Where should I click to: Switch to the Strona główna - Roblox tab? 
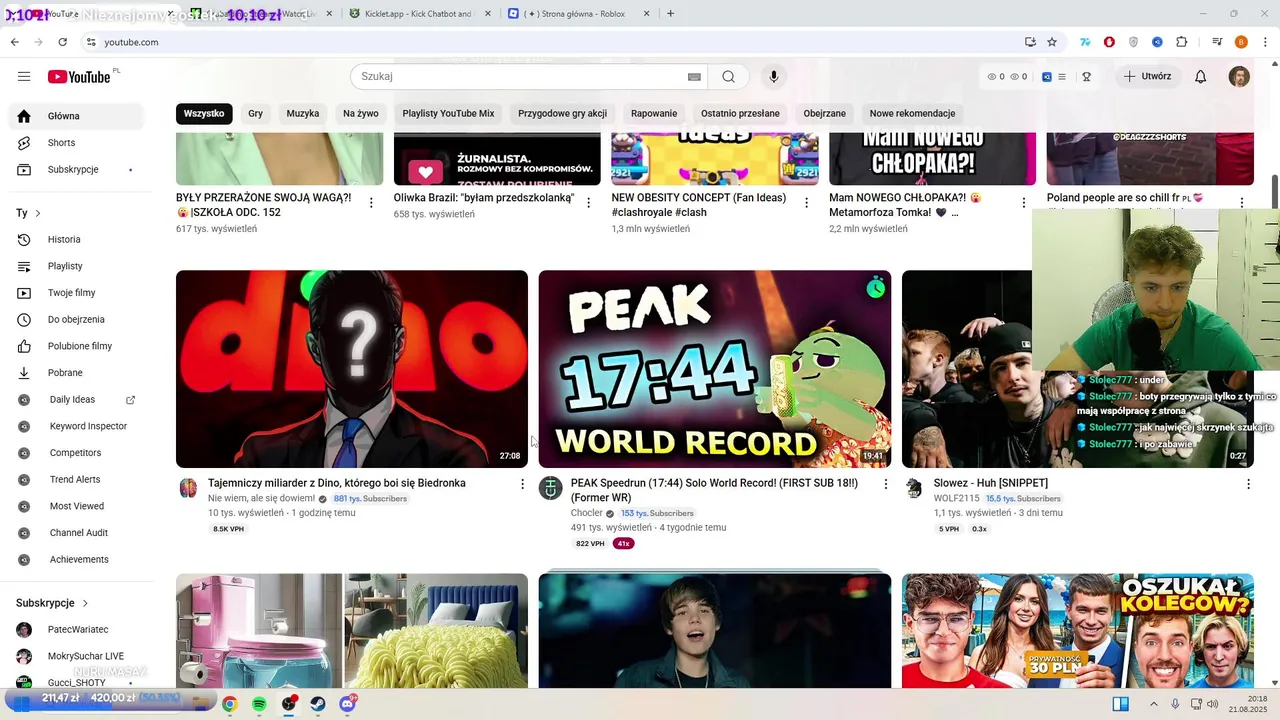(578, 14)
